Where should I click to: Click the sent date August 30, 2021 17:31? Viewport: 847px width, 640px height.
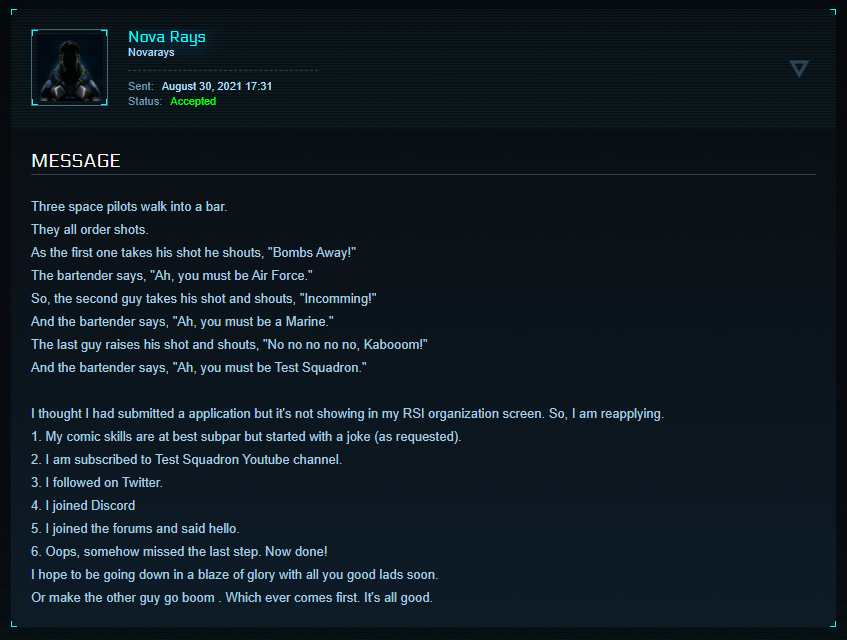217,86
